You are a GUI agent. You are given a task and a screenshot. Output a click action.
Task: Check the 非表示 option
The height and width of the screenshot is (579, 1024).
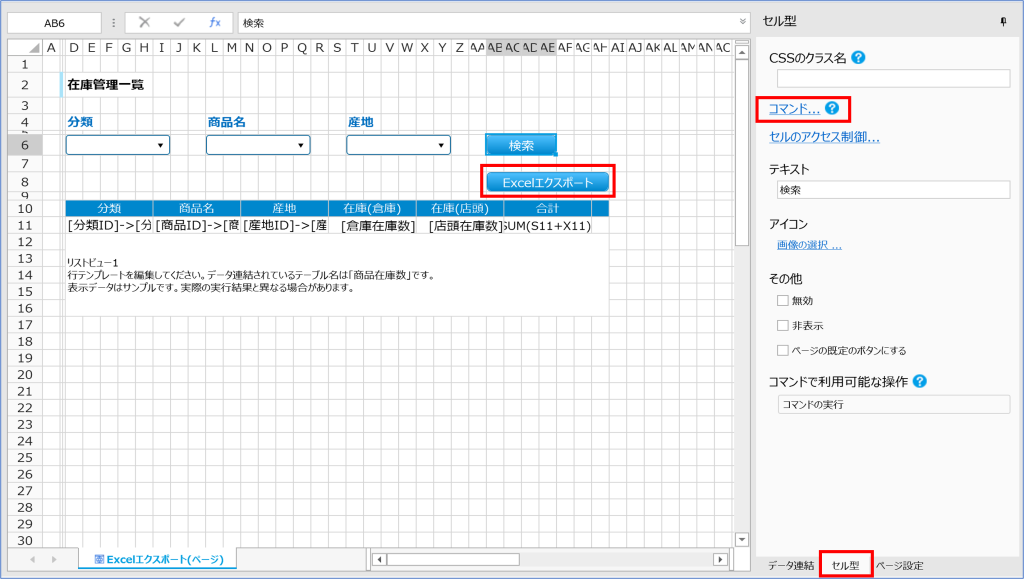[x=783, y=326]
